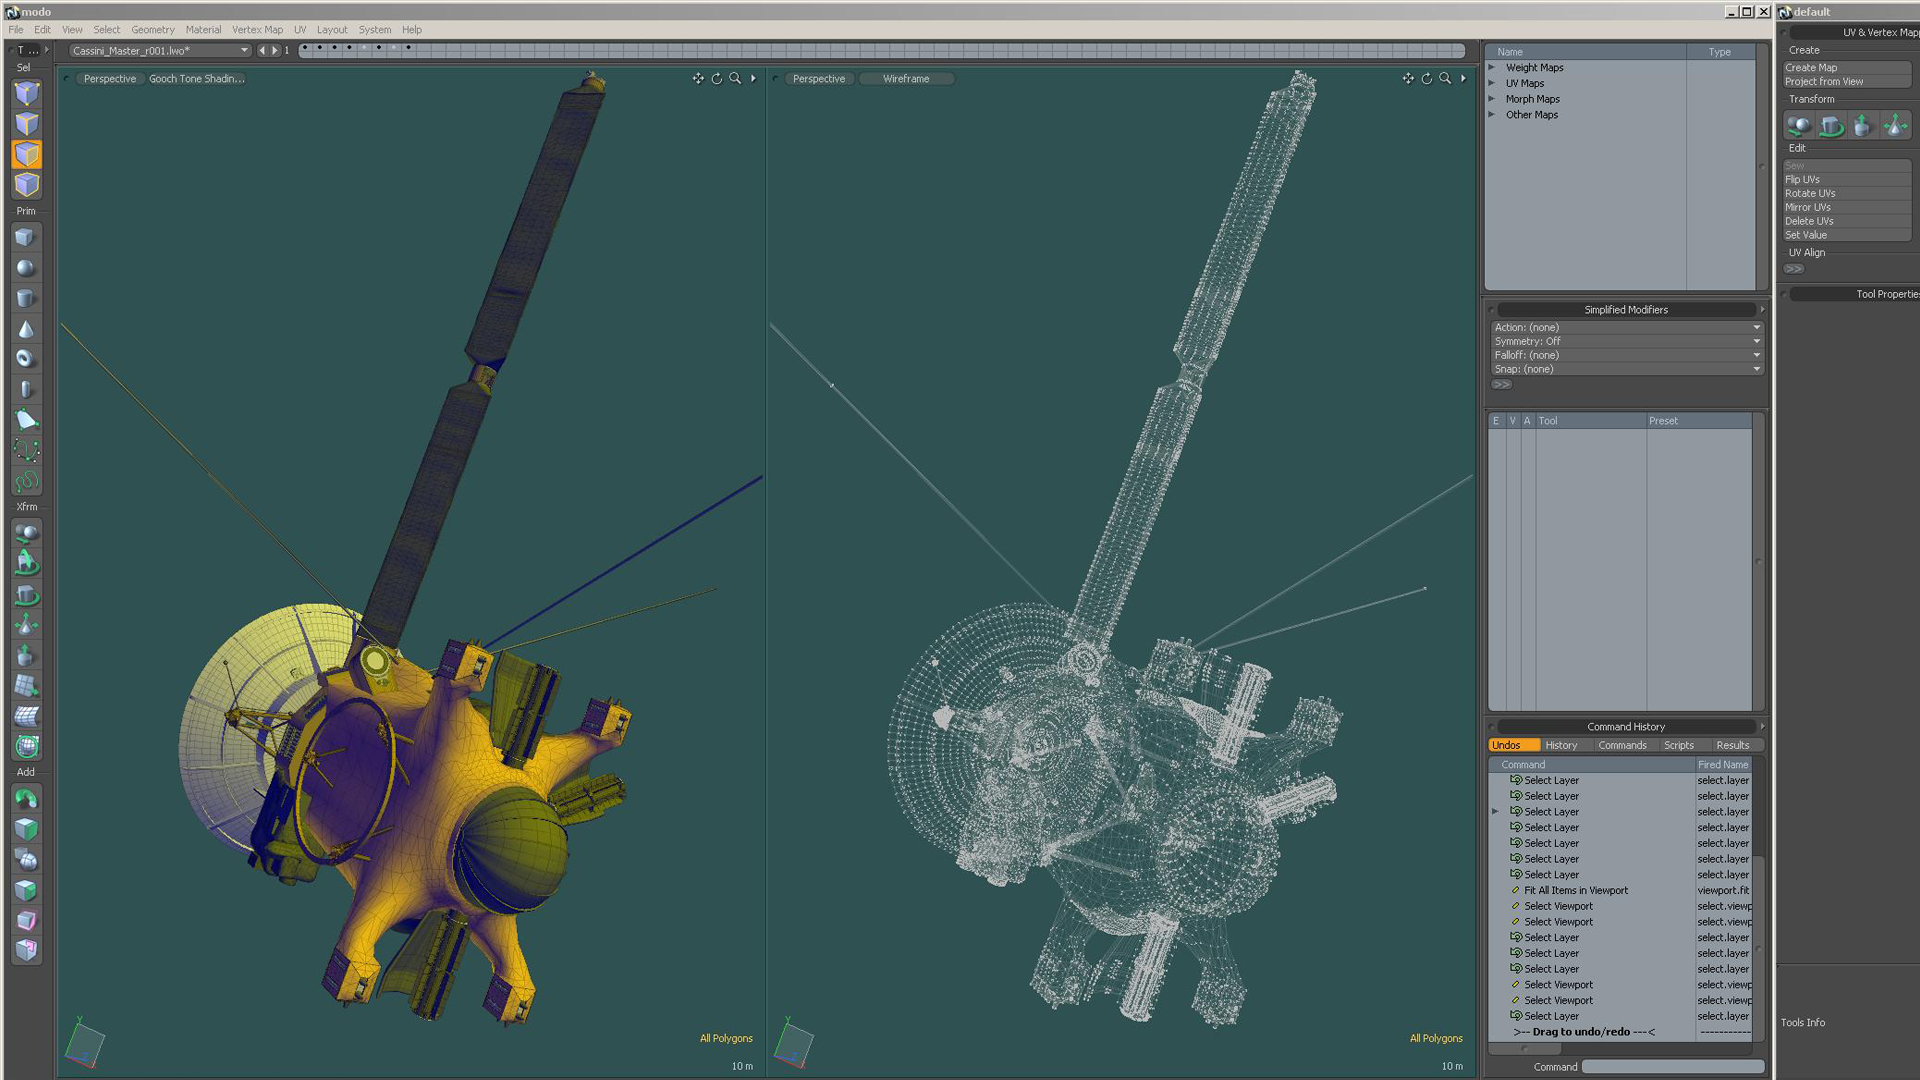Click the Command input field

[1672, 1067]
